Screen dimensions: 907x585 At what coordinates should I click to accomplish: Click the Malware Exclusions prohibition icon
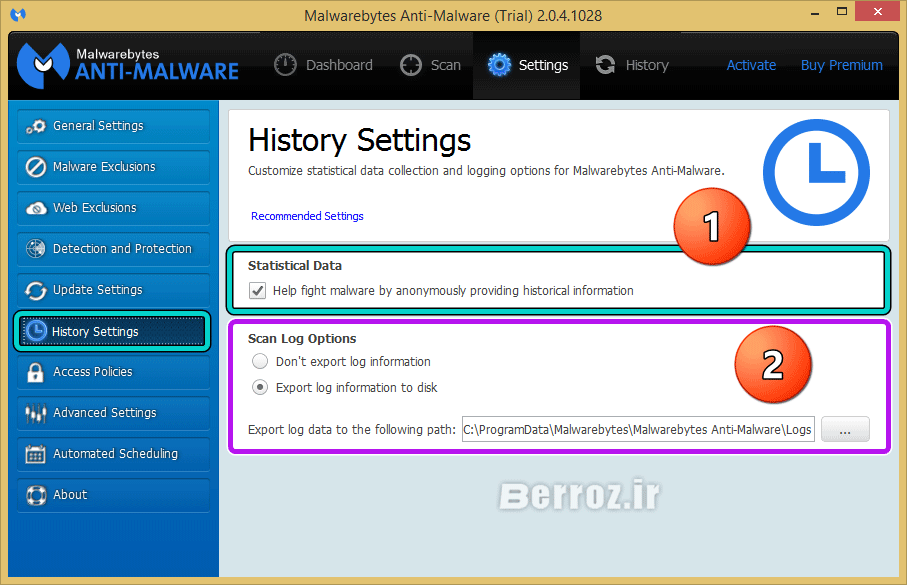click(36, 168)
